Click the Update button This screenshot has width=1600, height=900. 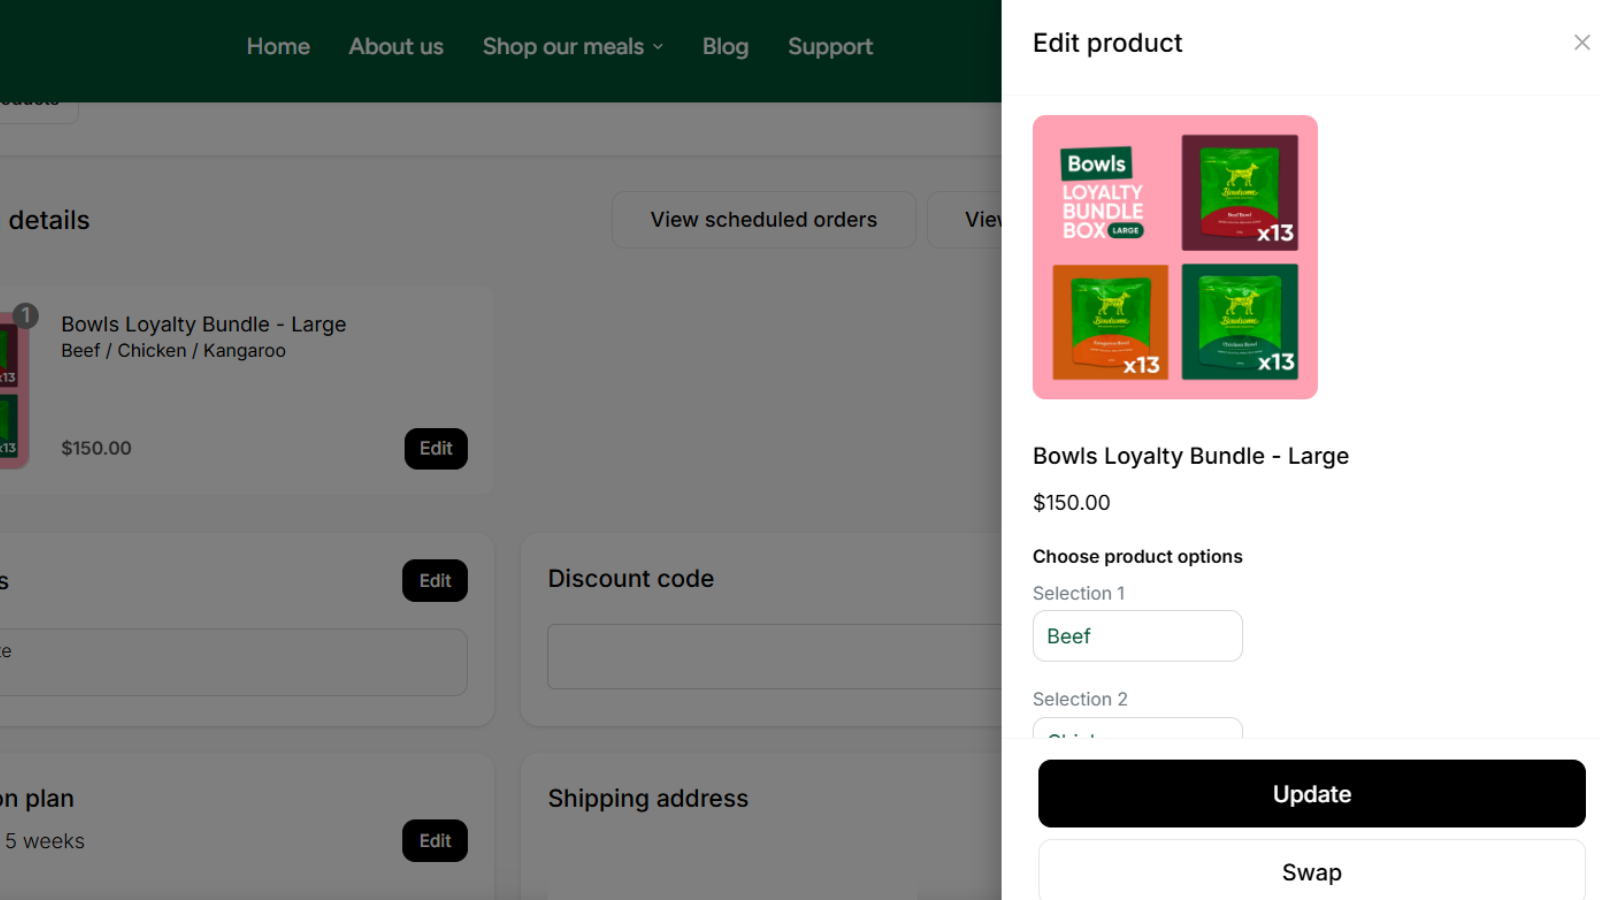tap(1311, 793)
